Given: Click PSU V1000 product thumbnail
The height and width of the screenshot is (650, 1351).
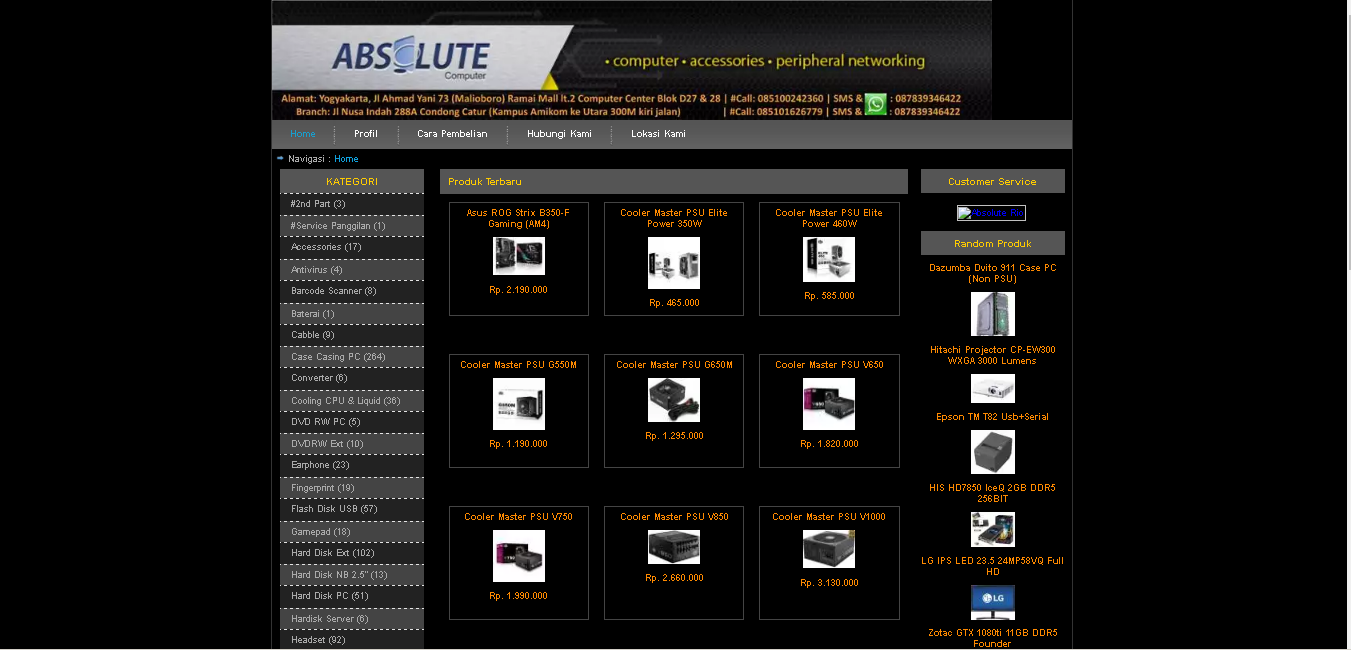Looking at the screenshot, I should 829,549.
